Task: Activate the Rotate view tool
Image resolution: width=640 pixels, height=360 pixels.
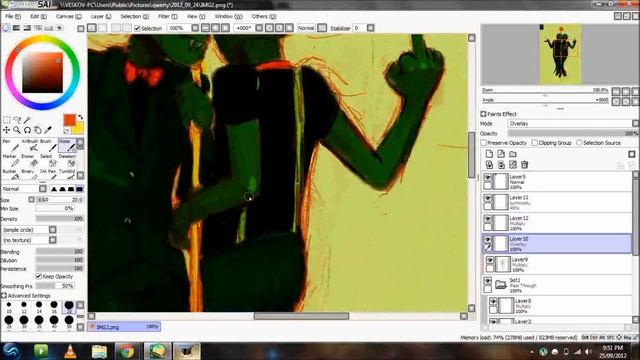Action: click(x=27, y=130)
